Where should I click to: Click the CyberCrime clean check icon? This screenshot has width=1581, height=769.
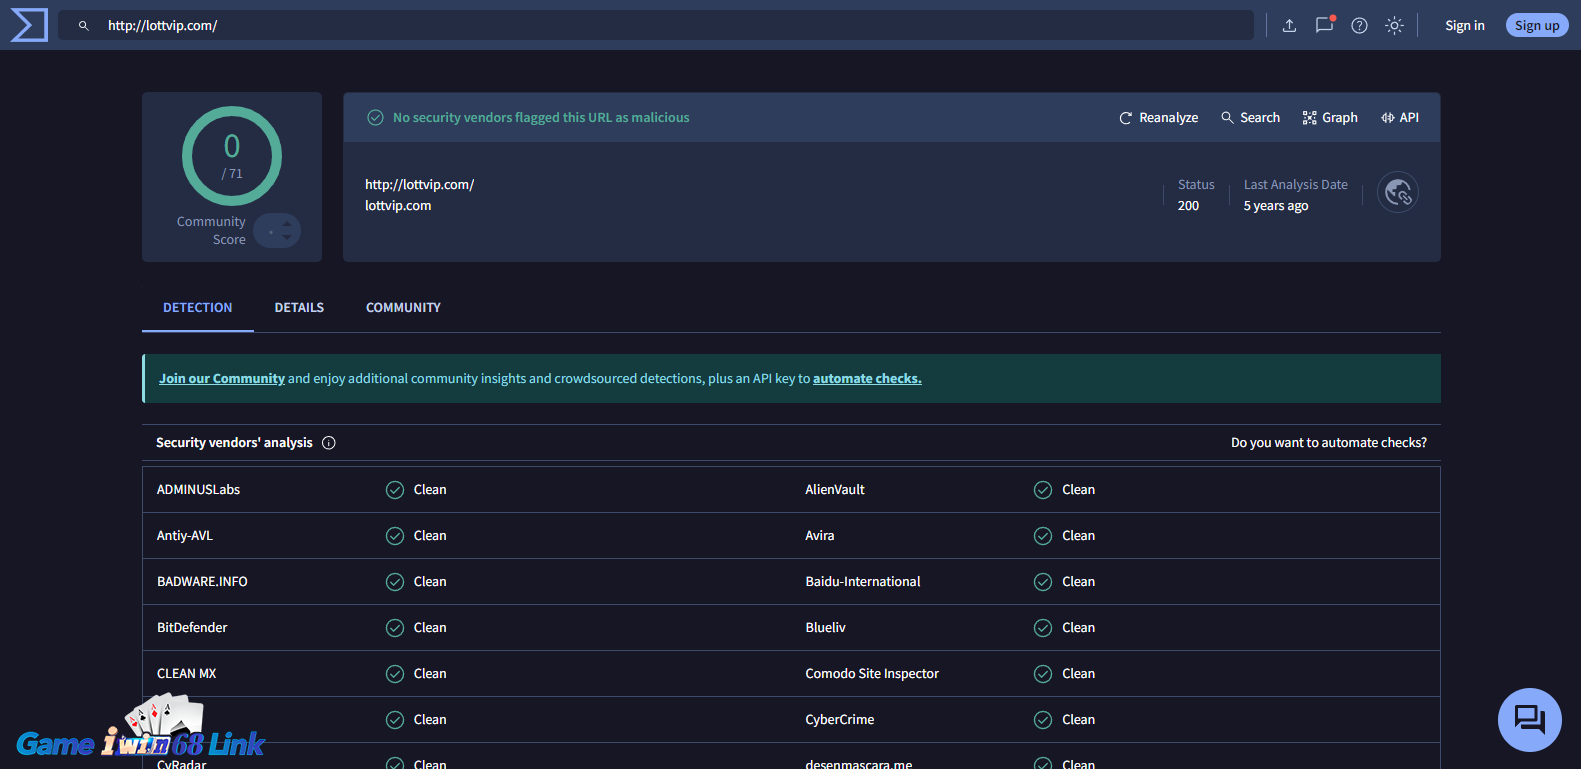point(1043,720)
